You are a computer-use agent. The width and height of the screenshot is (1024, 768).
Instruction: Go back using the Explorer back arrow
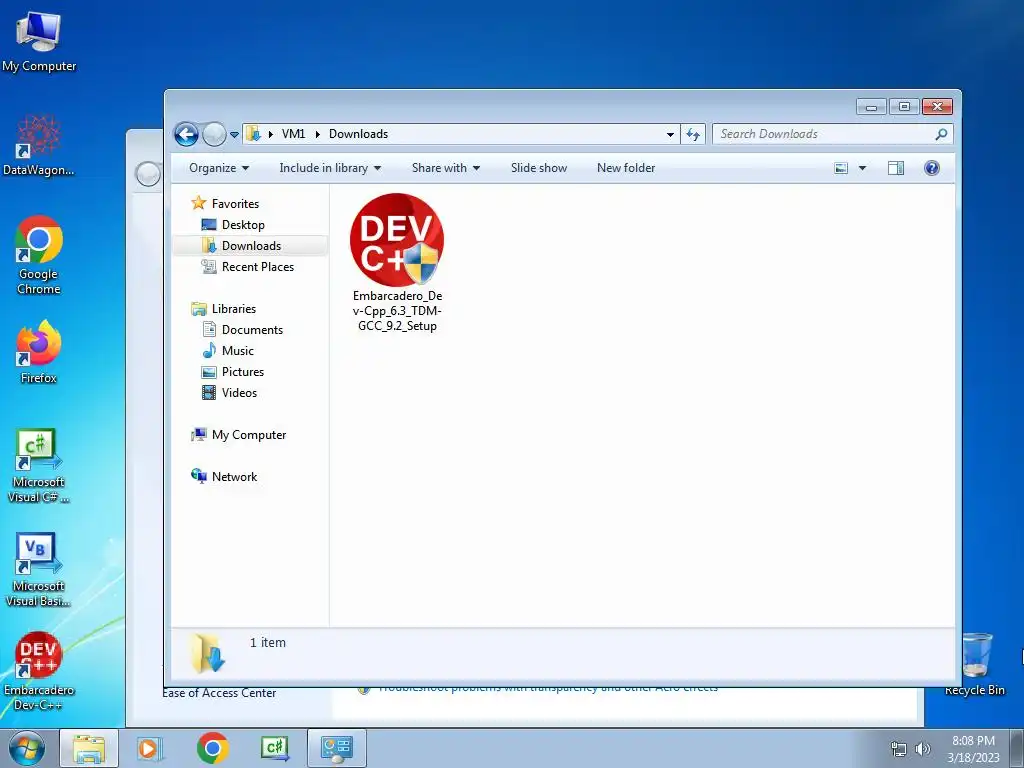point(186,135)
